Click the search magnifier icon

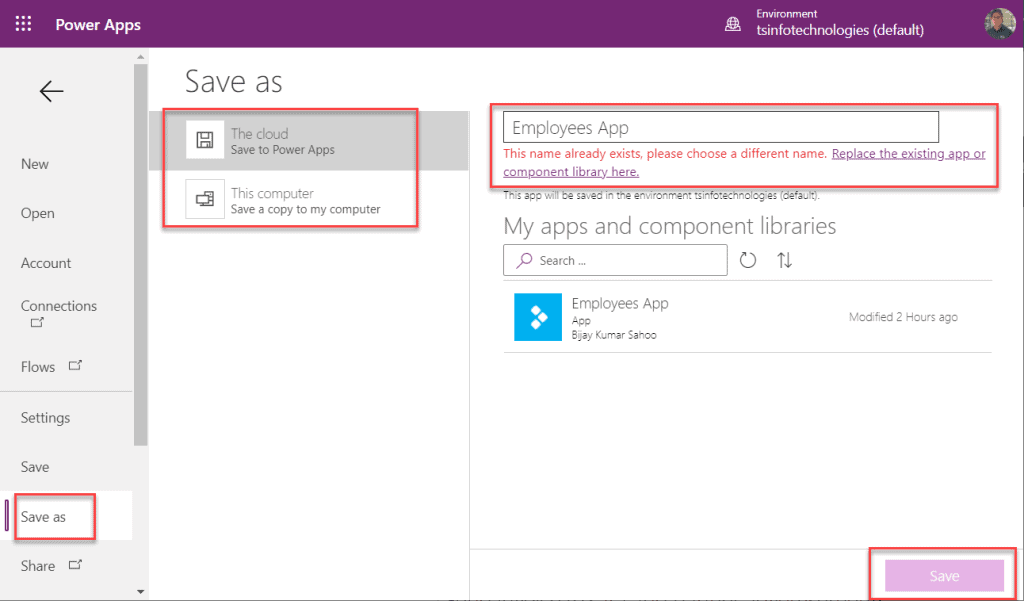point(524,261)
